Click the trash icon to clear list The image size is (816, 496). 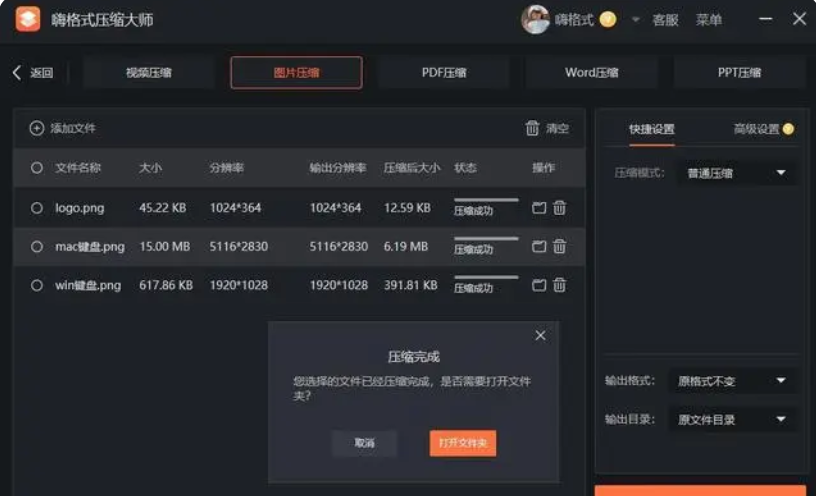pos(532,128)
